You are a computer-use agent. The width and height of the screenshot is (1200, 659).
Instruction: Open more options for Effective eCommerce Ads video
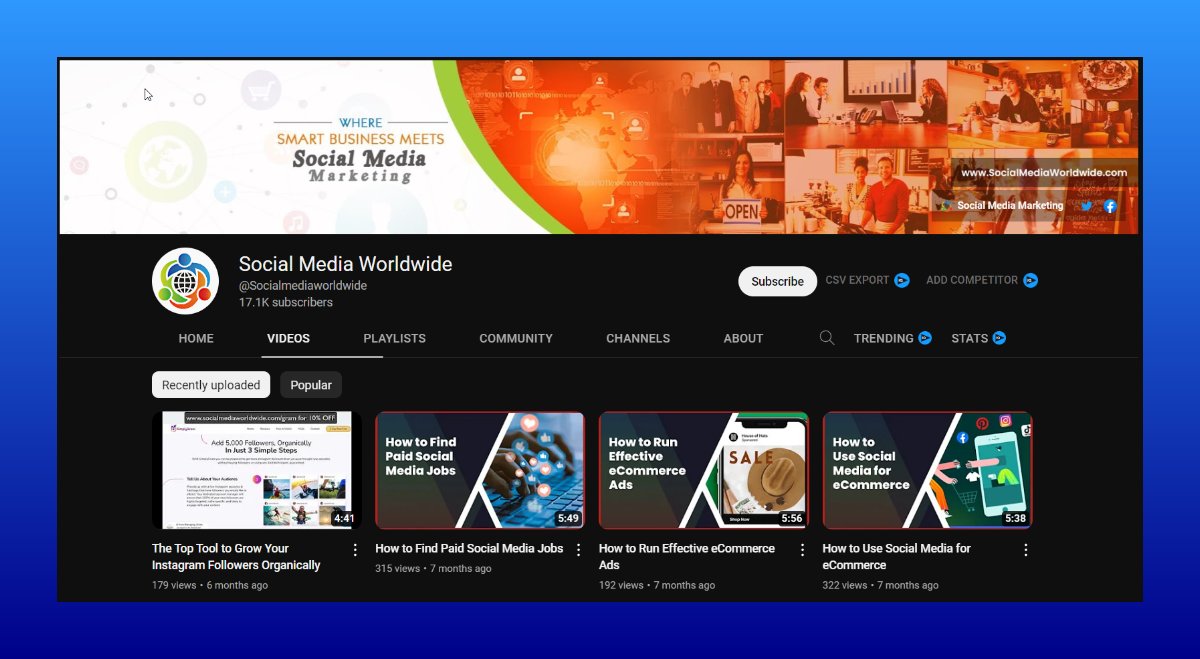pyautogui.click(x=802, y=550)
